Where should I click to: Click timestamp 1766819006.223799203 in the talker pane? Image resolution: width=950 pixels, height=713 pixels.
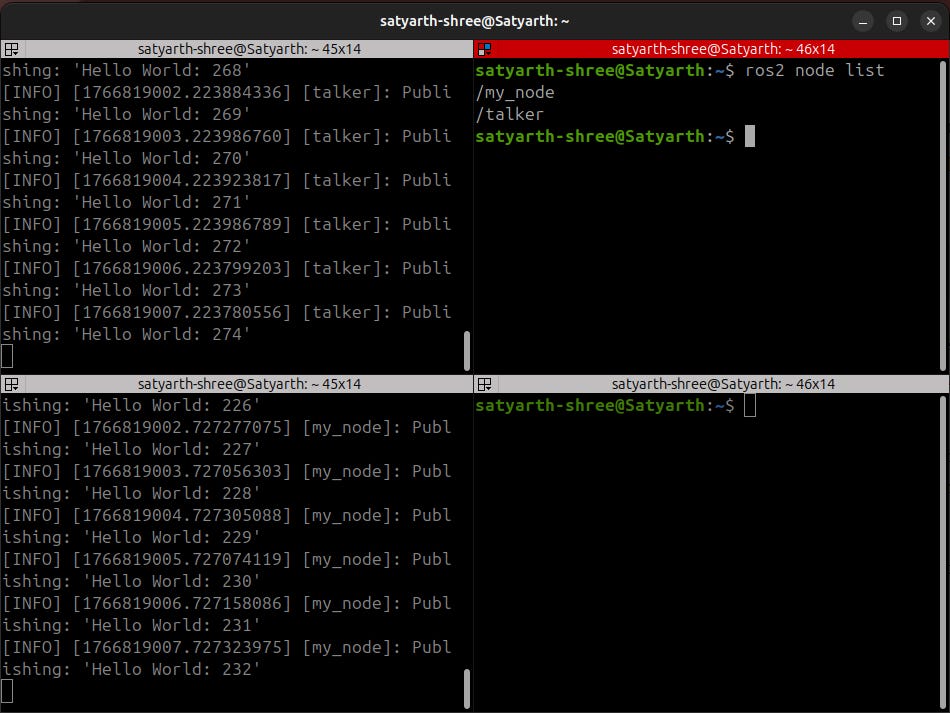pos(182,268)
